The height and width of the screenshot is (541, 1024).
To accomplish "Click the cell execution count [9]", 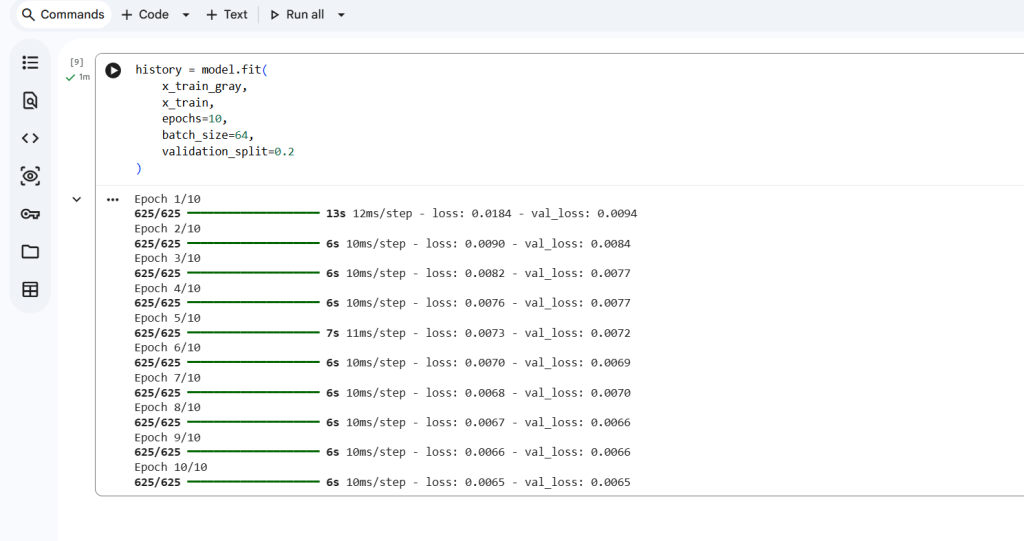I will click(76, 62).
